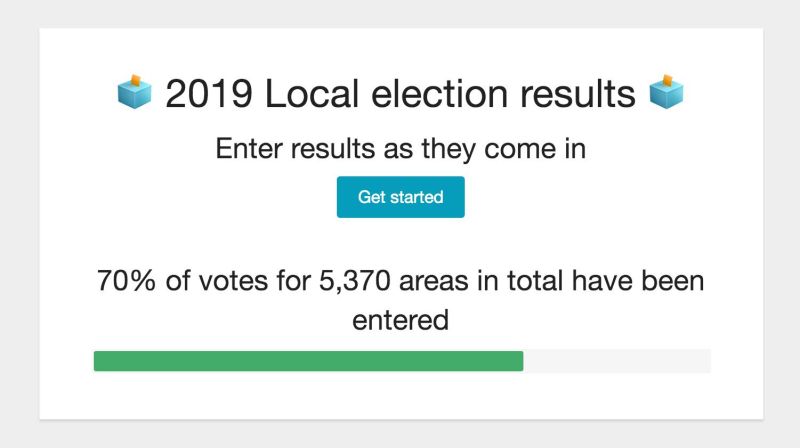Click the right end of the progress bar
This screenshot has width=800, height=448.
click(x=706, y=361)
